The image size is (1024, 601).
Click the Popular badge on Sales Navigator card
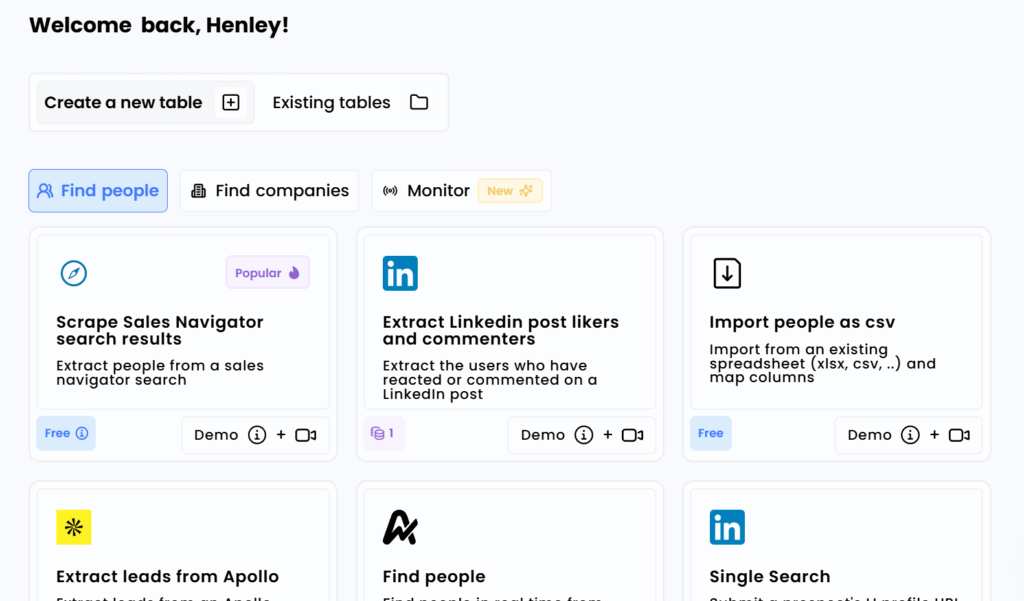click(267, 273)
